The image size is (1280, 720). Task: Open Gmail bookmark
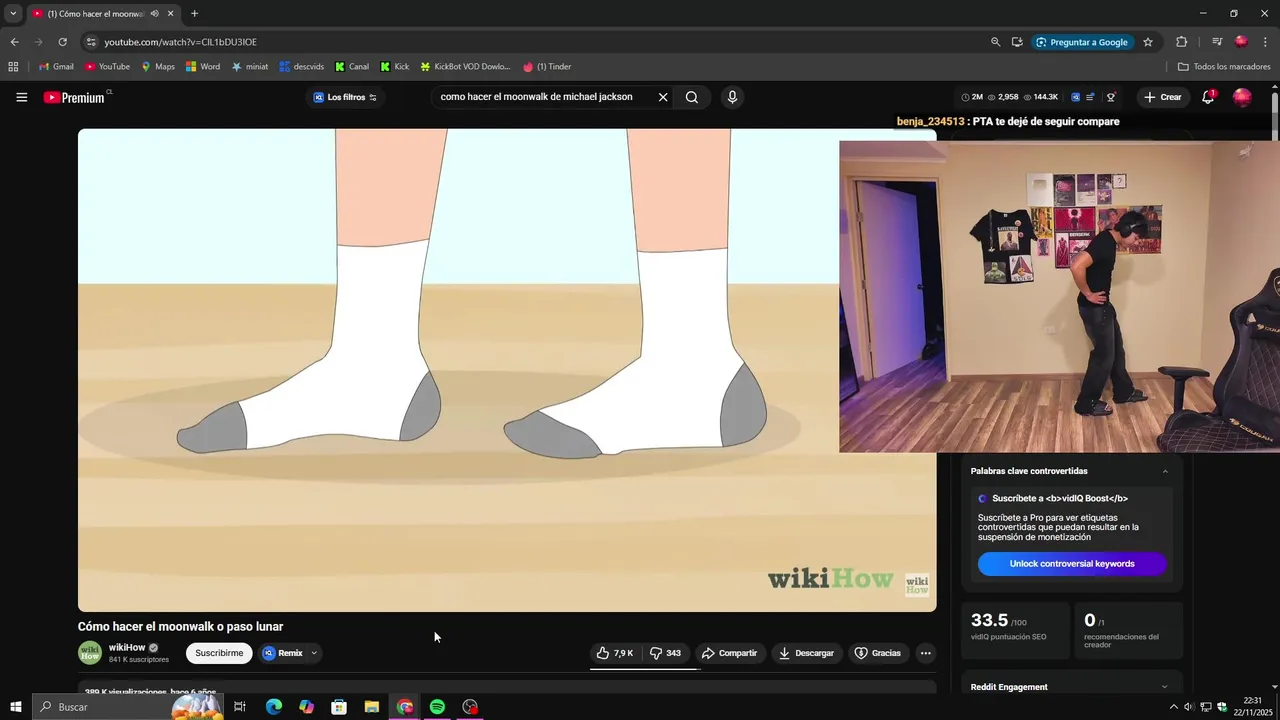56,67
